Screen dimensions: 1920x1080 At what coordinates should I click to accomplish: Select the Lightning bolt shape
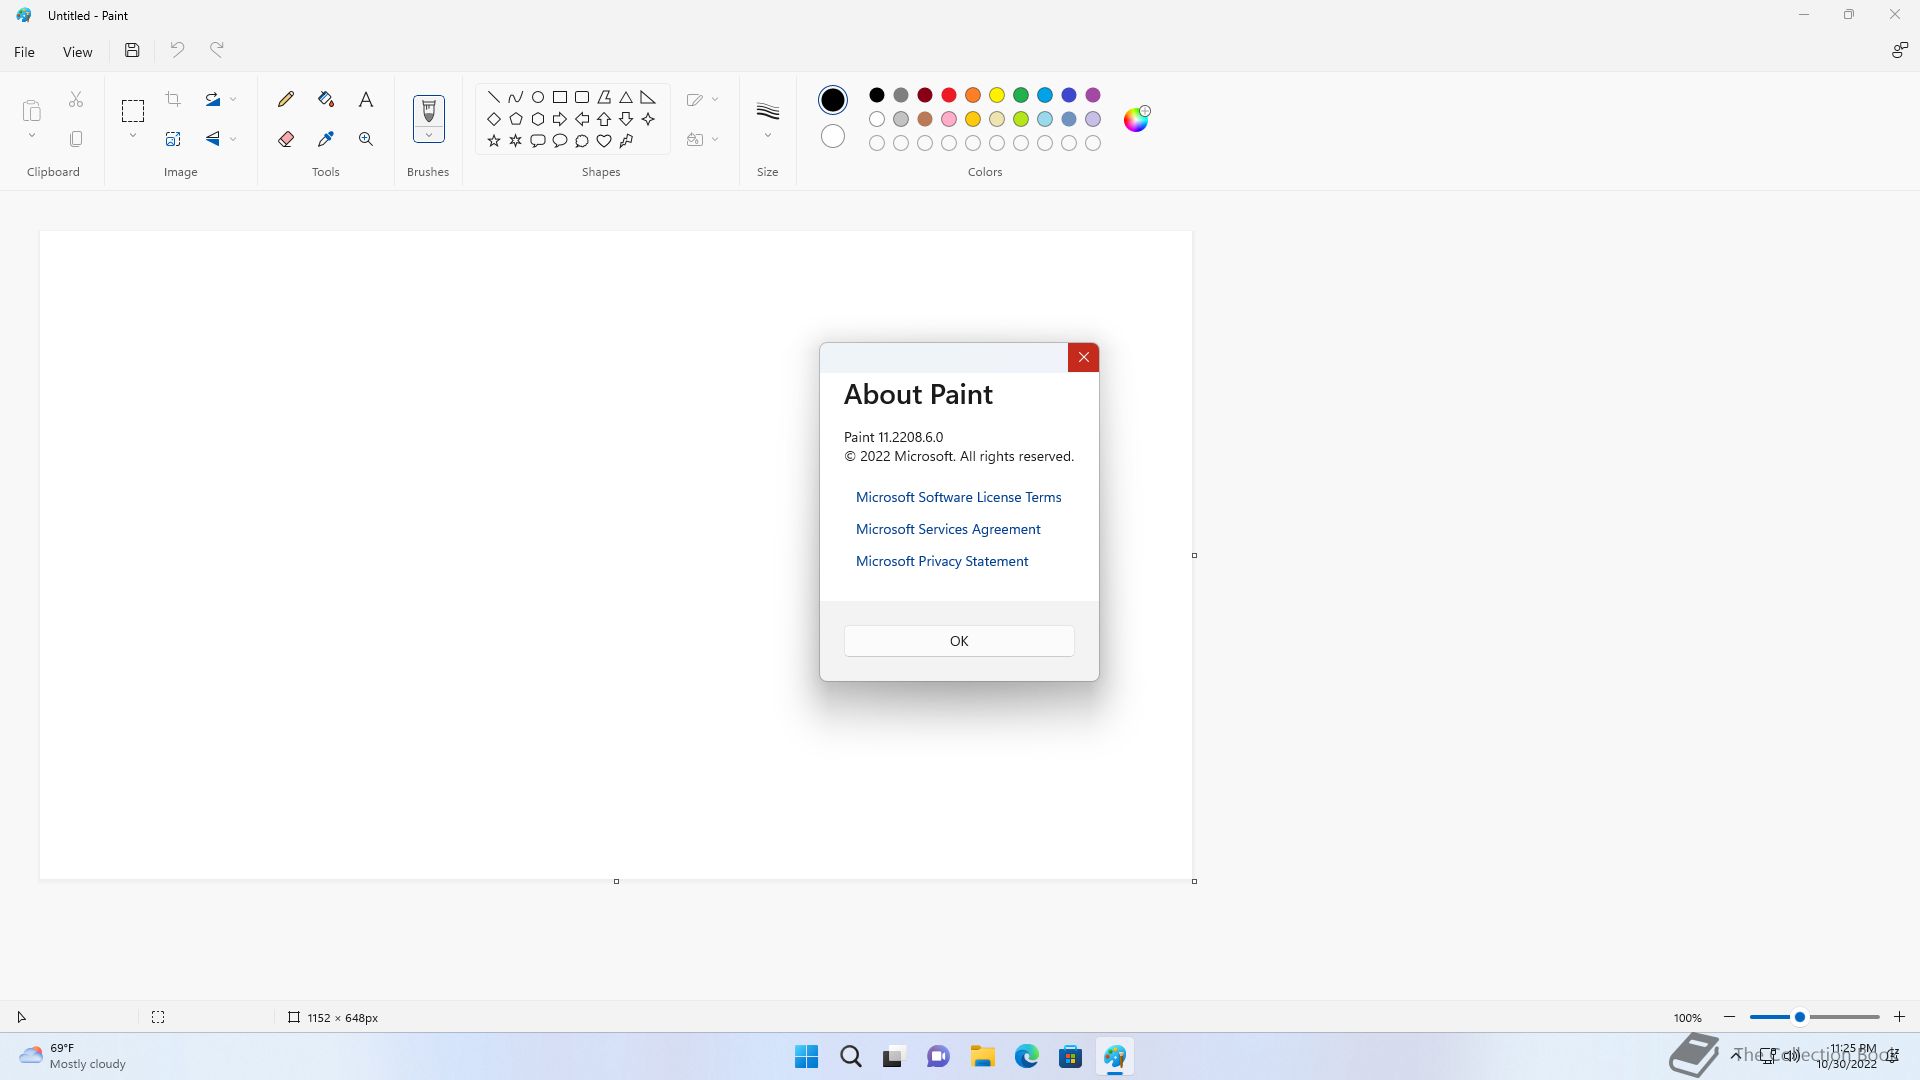click(x=626, y=141)
